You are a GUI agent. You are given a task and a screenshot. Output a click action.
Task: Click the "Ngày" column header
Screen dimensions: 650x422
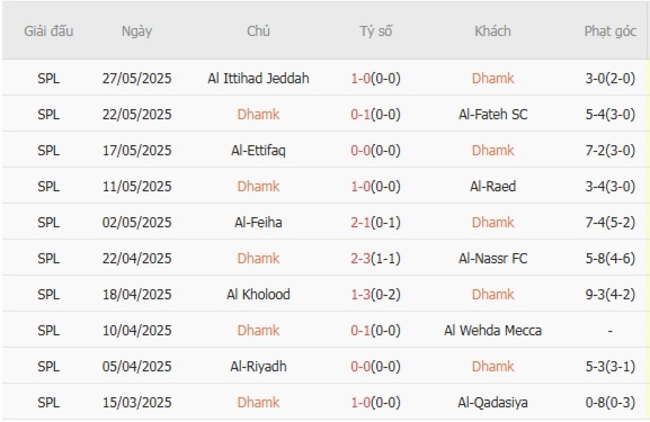pos(137,31)
